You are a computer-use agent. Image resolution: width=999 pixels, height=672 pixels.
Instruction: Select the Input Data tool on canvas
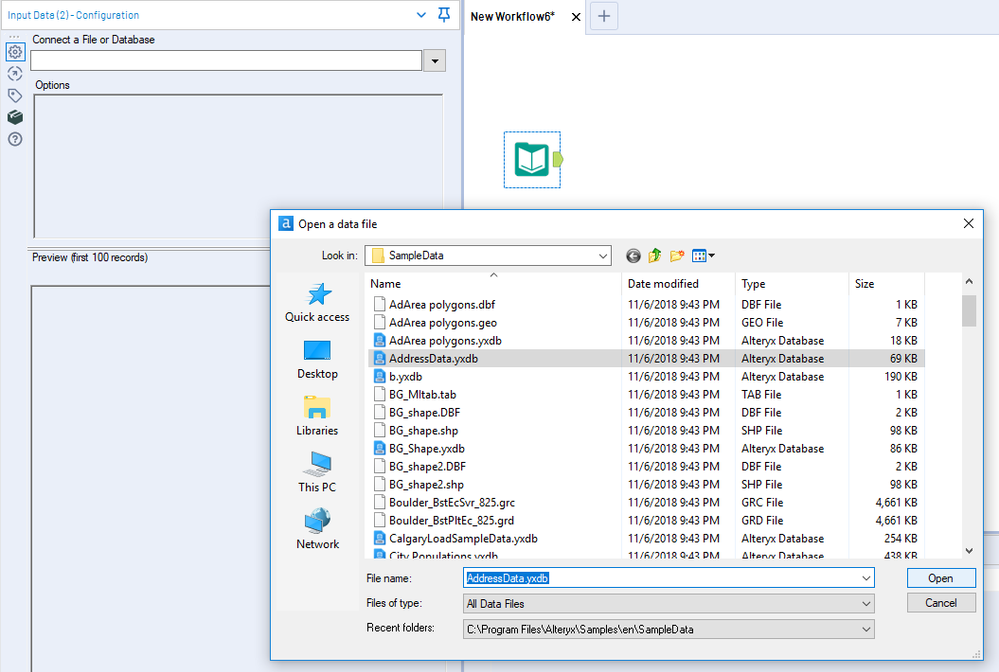pyautogui.click(x=532, y=159)
